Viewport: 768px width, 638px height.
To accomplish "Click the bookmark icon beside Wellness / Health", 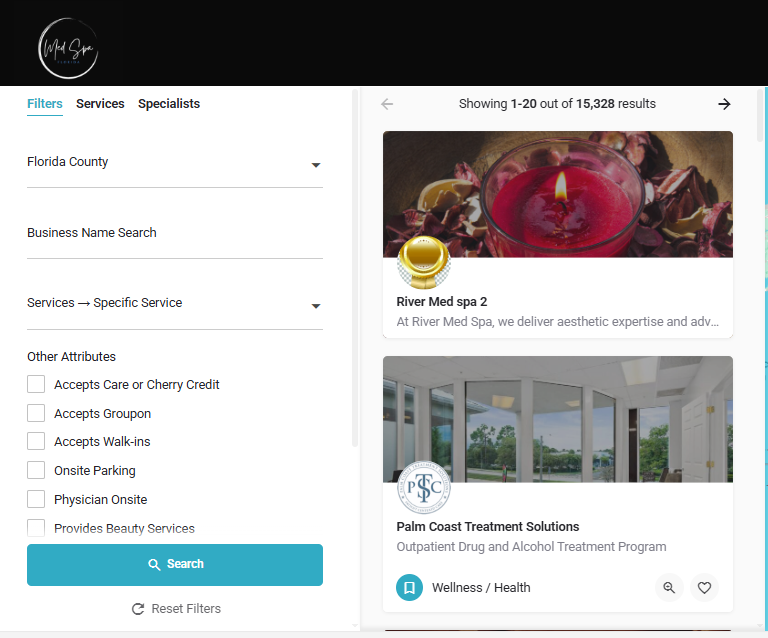I will (x=409, y=587).
